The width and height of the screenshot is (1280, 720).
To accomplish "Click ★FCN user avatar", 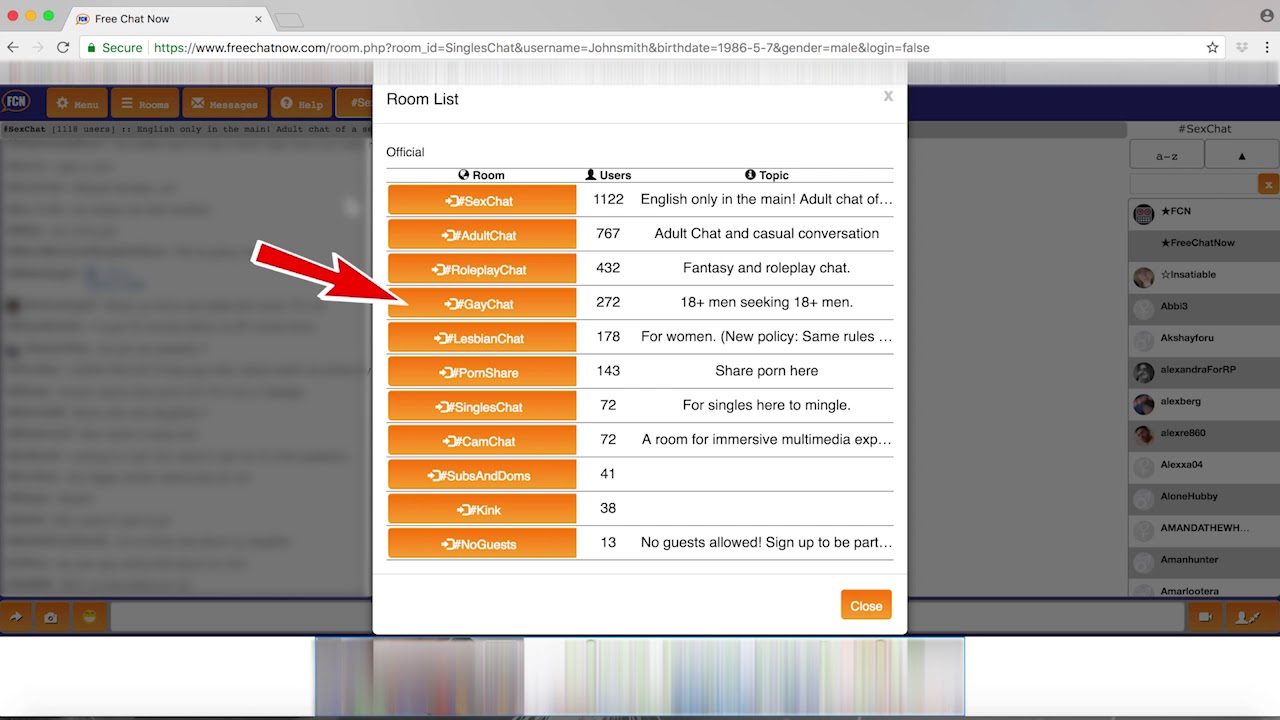I will (x=1143, y=213).
